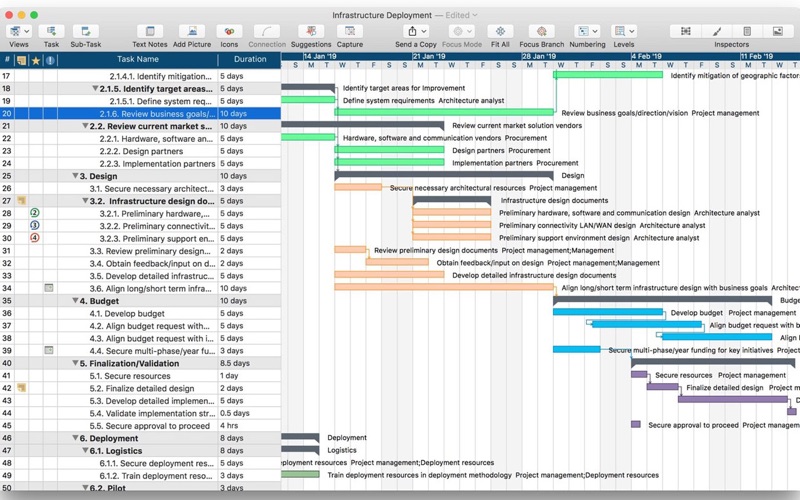Viewport: 800px width, 500px height.
Task: Click the Fit All toolbar icon
Action: coord(500,32)
